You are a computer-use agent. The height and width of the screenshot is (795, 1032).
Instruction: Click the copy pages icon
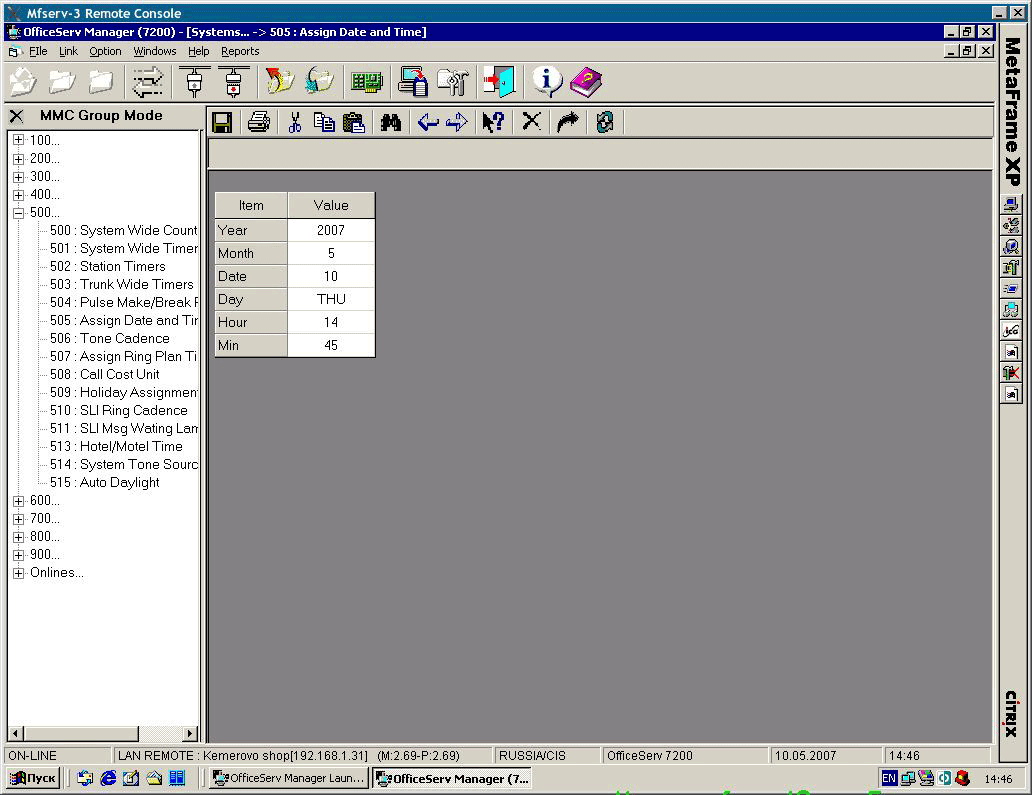324,122
